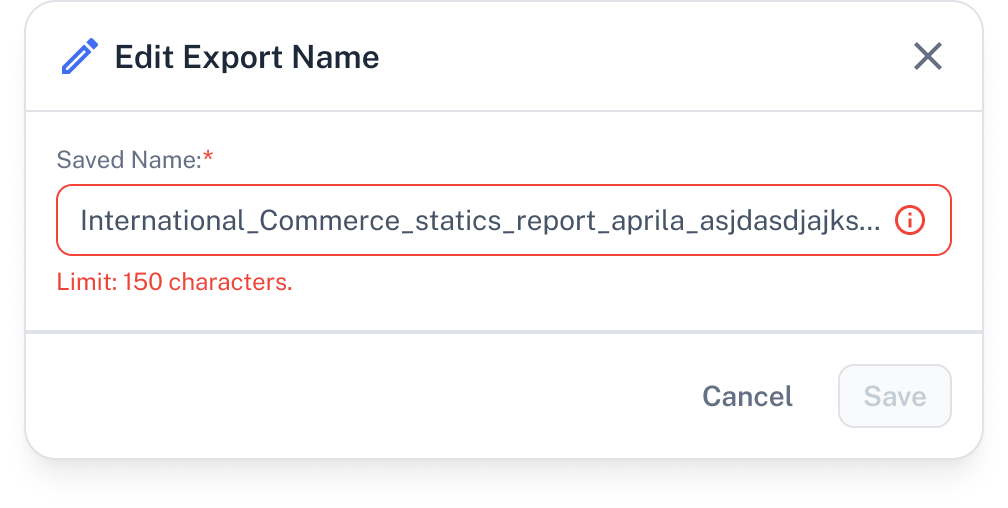The height and width of the screenshot is (508, 1008).
Task: Focus the Saved Name input field
Action: click(x=503, y=220)
